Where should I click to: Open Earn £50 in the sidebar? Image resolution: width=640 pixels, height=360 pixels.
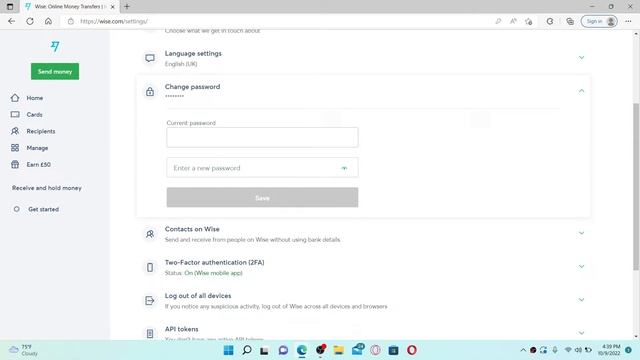click(38, 165)
